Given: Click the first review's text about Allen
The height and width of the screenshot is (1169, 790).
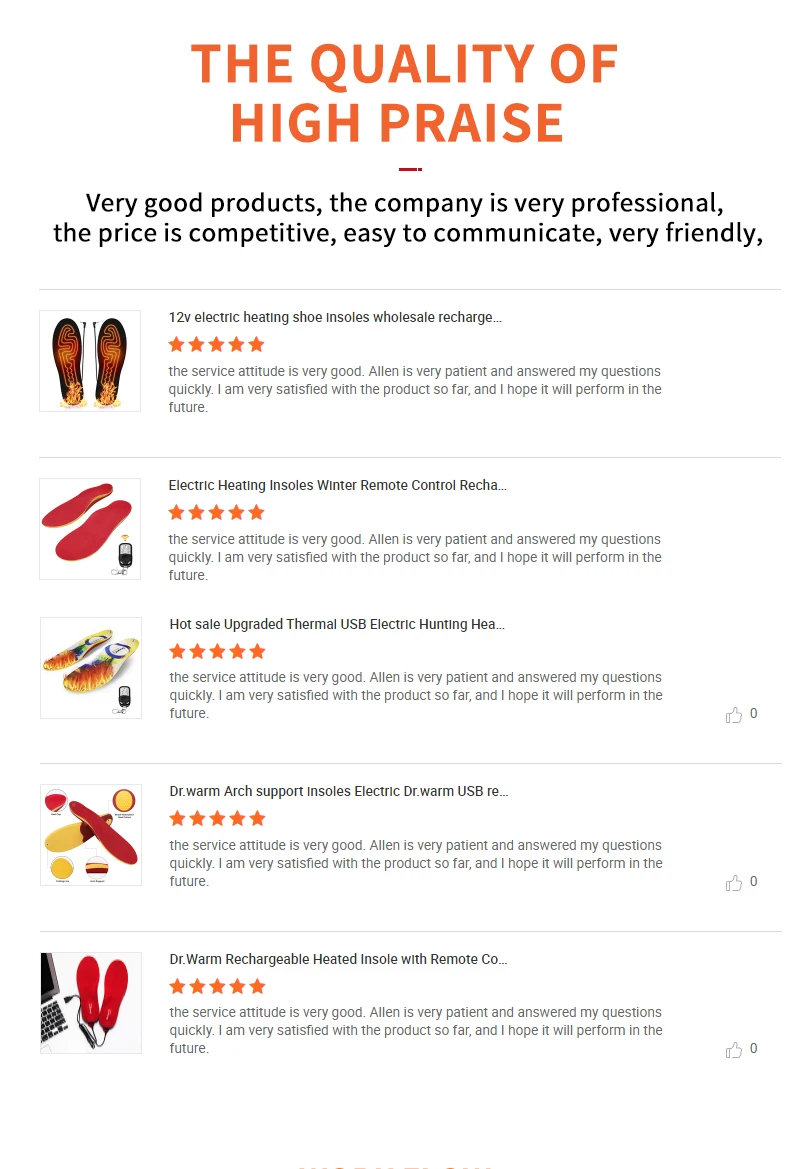Looking at the screenshot, I should [x=415, y=389].
